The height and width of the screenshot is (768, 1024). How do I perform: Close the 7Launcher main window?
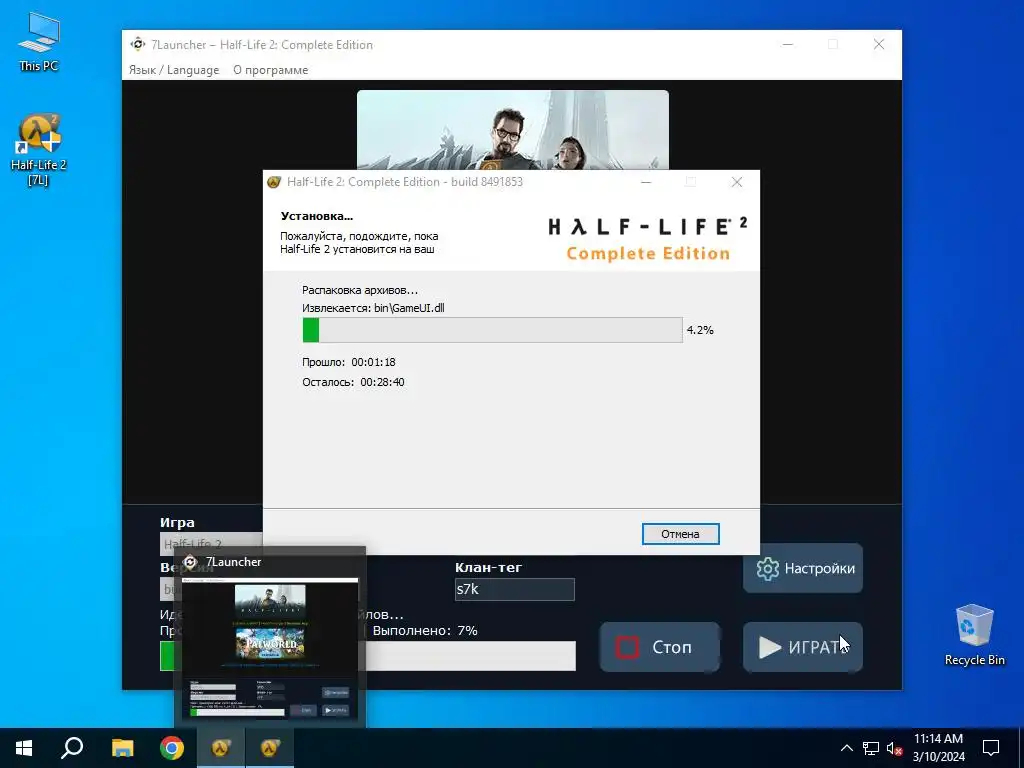click(879, 44)
